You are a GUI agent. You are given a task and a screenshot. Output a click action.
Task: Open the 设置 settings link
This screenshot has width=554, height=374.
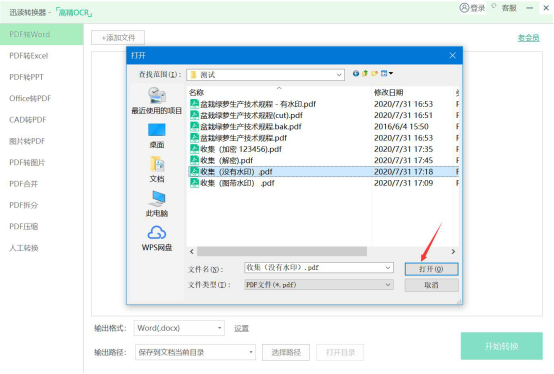(241, 328)
